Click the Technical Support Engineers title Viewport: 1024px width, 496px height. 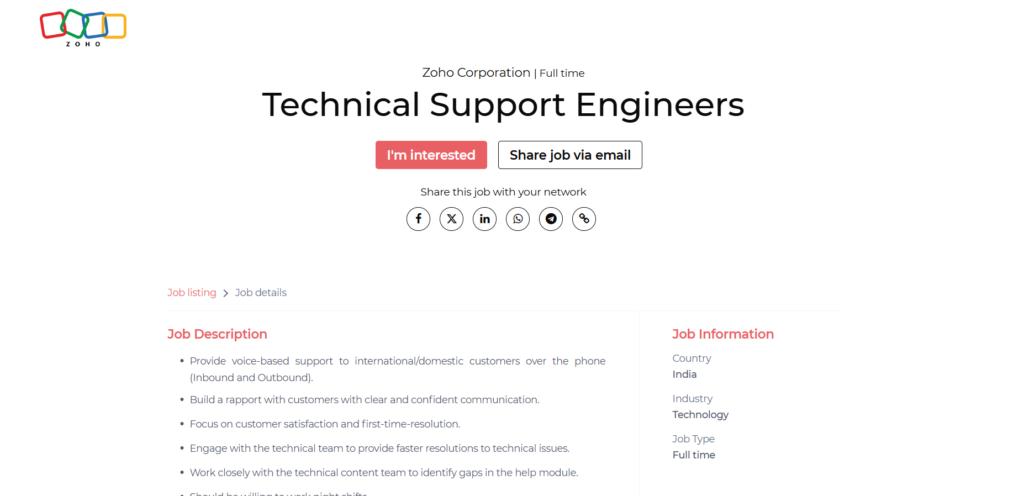coord(503,105)
